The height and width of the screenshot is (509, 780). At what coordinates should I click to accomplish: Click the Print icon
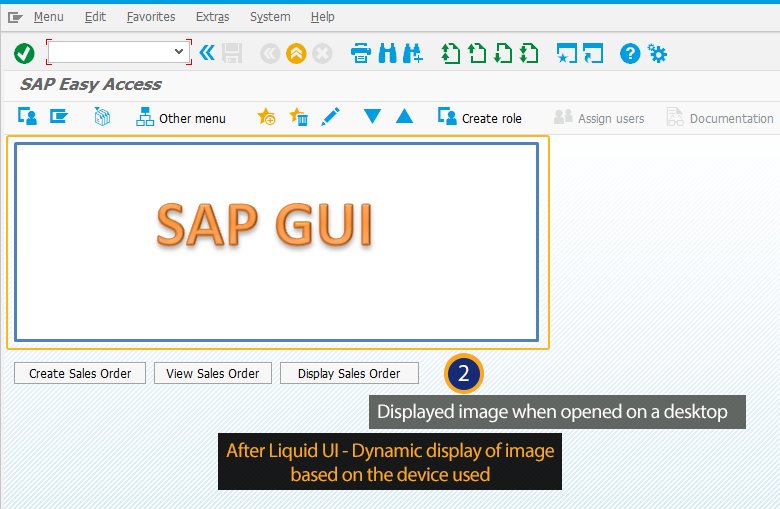[x=361, y=53]
